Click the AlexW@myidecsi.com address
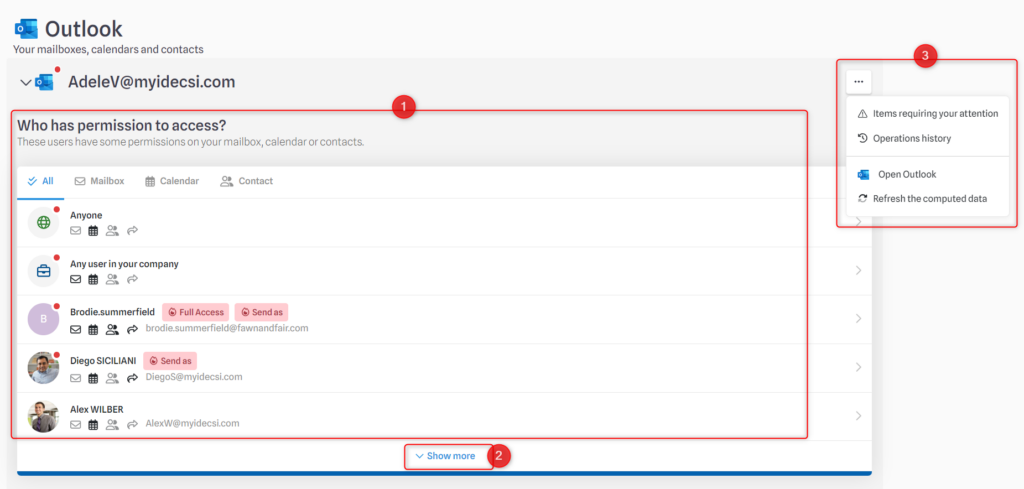 coord(192,424)
